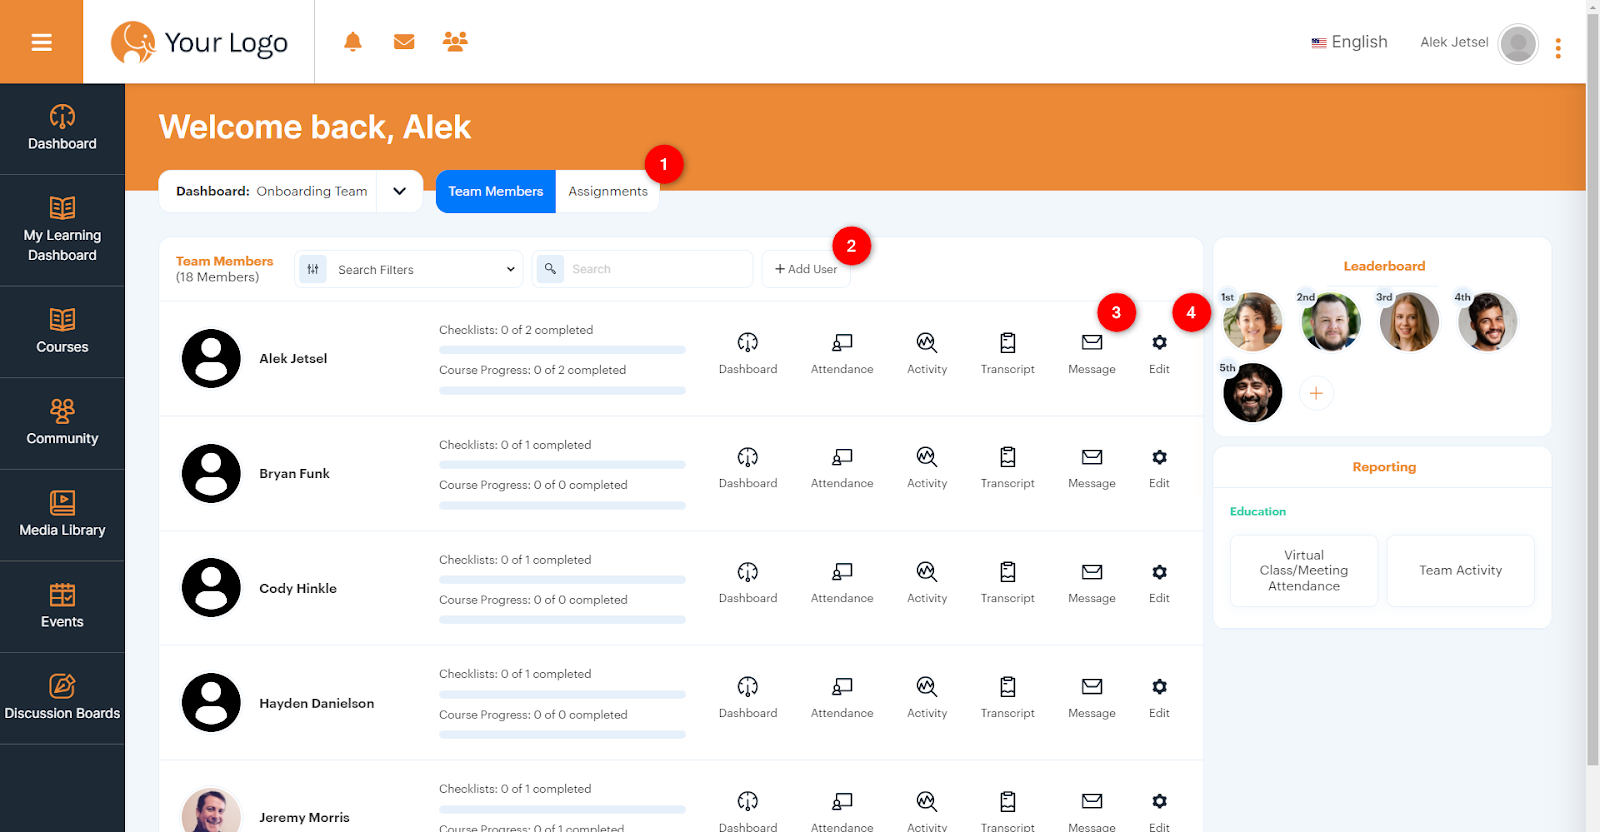Expand the Dashboard Onboarding Team dropdown
The height and width of the screenshot is (832, 1600).
tap(399, 191)
